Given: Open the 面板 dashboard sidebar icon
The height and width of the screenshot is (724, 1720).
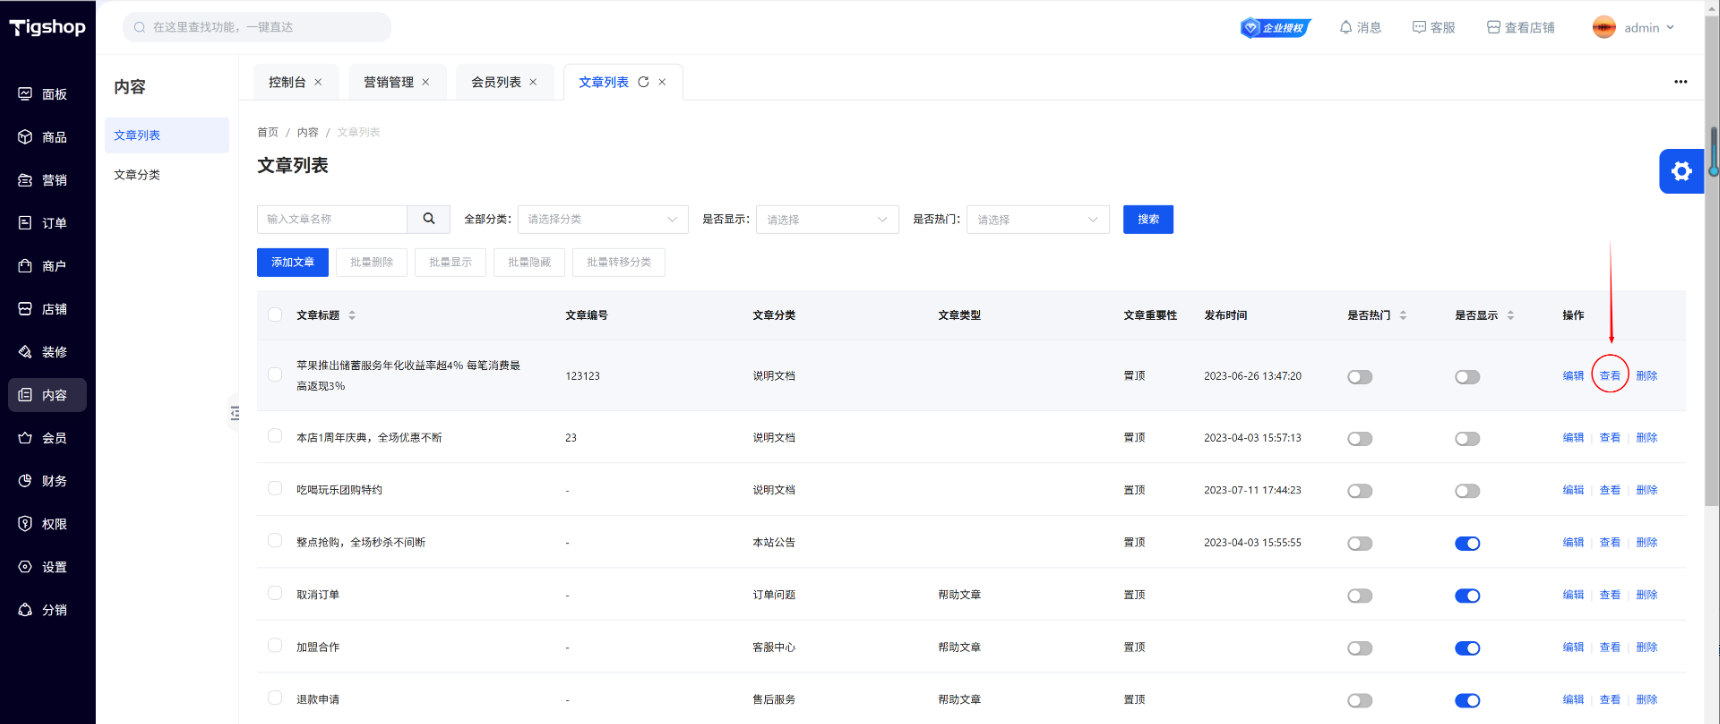Looking at the screenshot, I should [x=25, y=94].
